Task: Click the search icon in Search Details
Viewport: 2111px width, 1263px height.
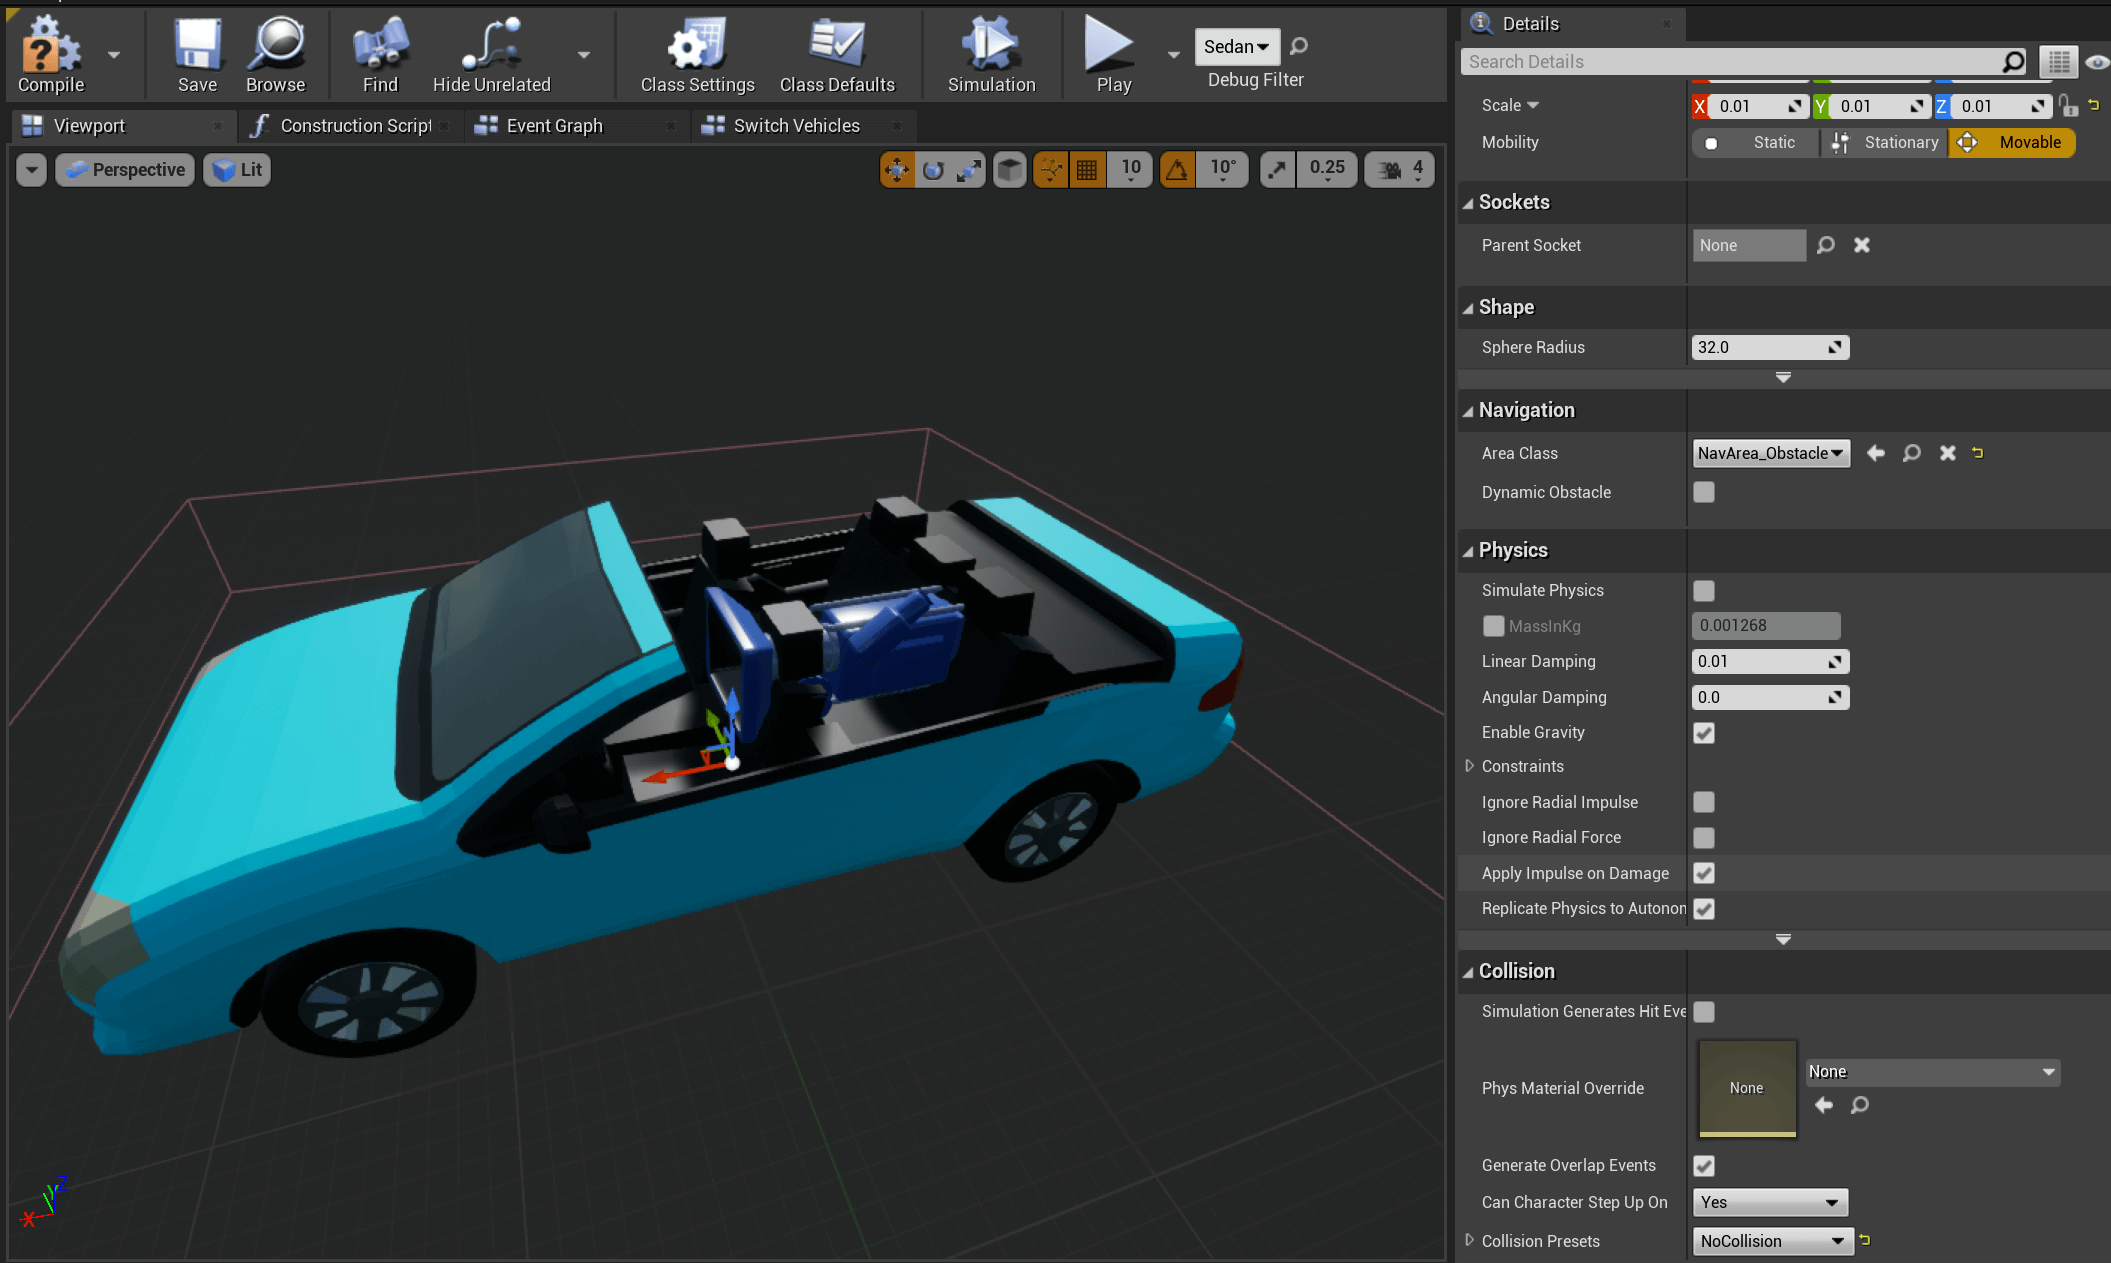Action: [2012, 62]
